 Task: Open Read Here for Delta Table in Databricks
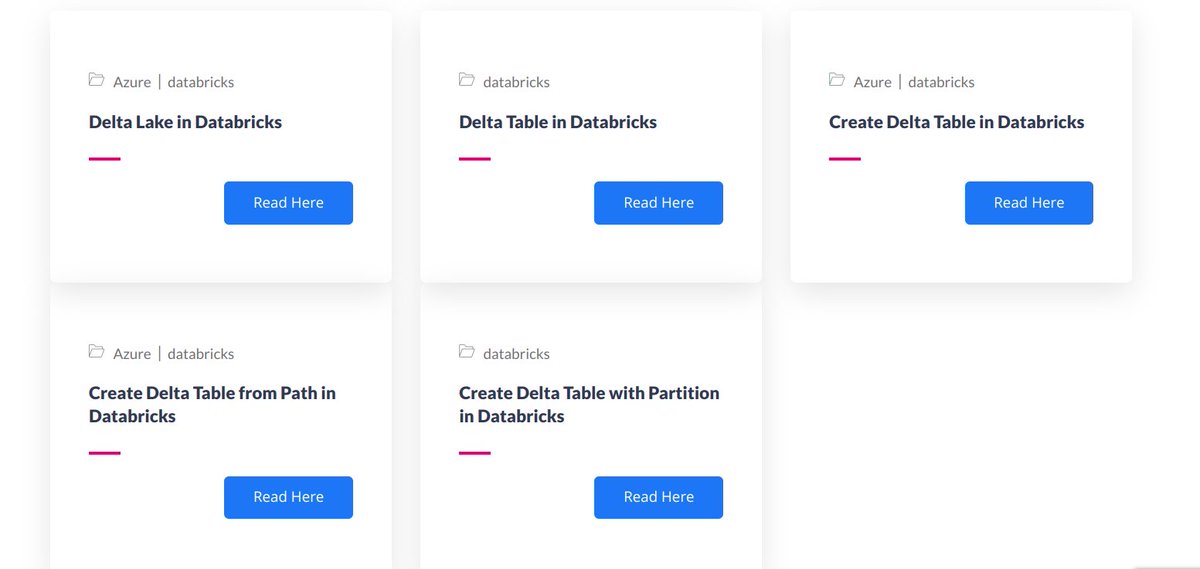[658, 203]
